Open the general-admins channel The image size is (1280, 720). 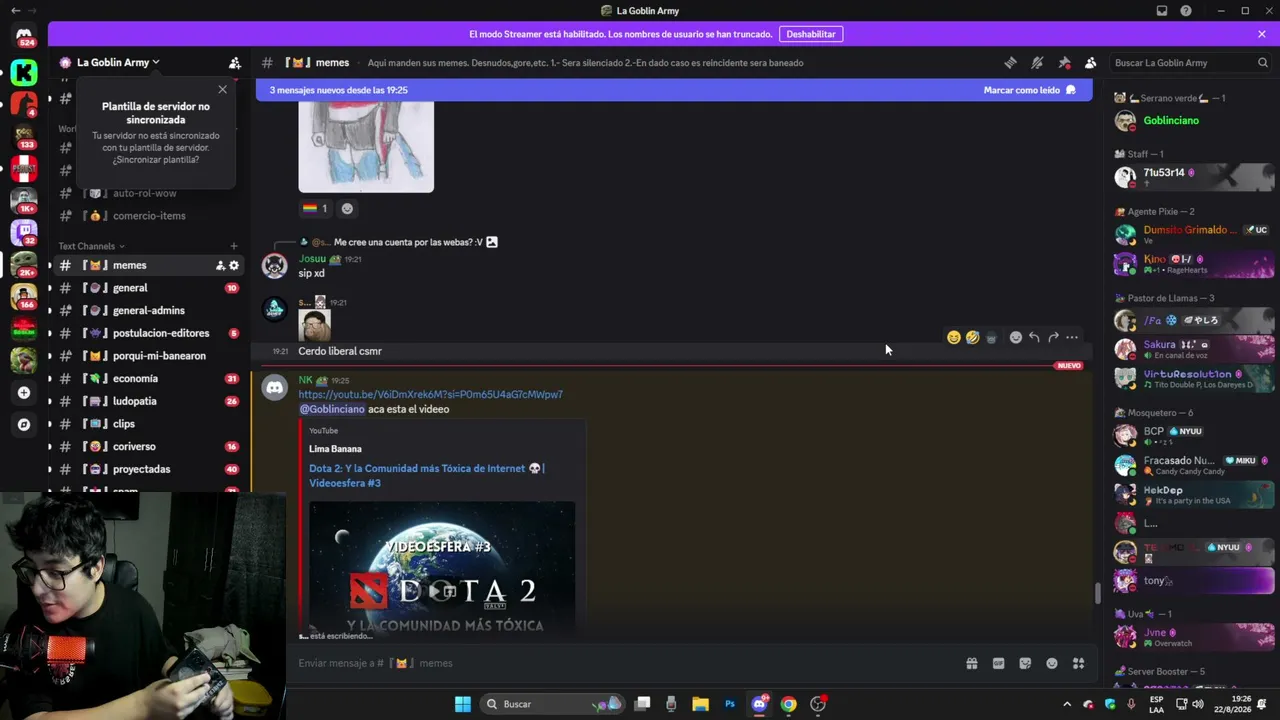tap(148, 310)
